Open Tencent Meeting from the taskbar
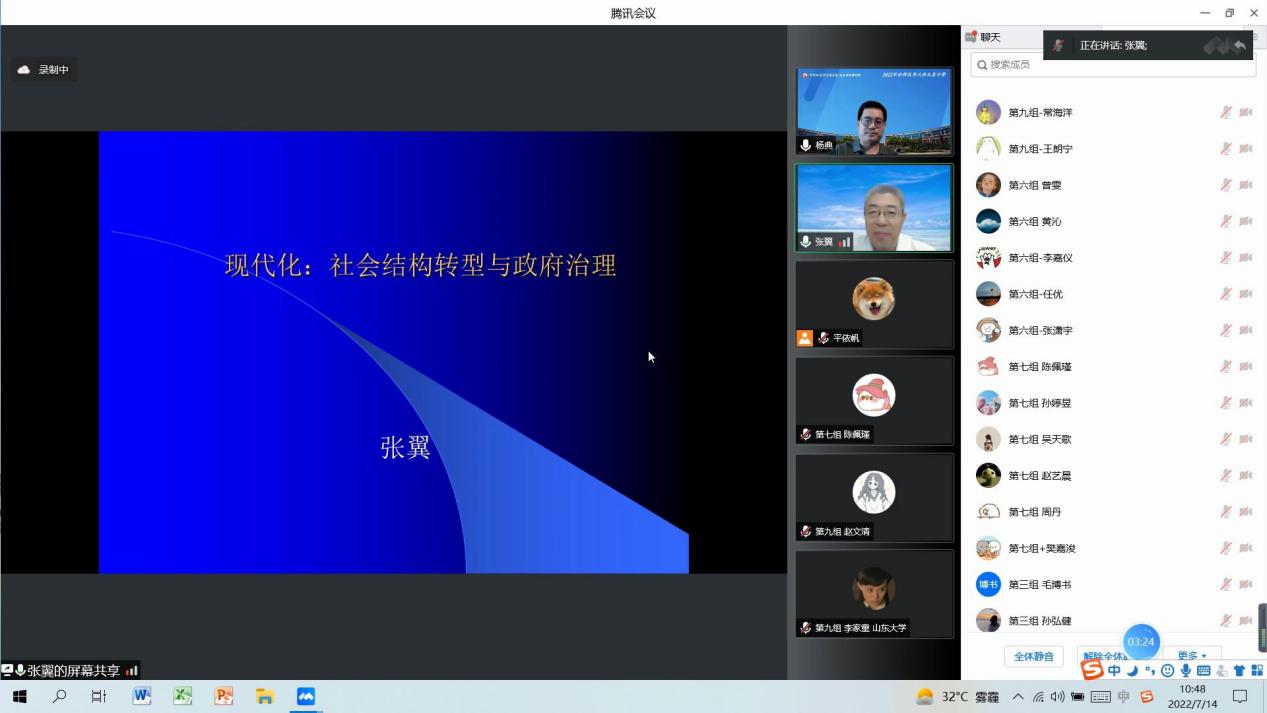 305,696
